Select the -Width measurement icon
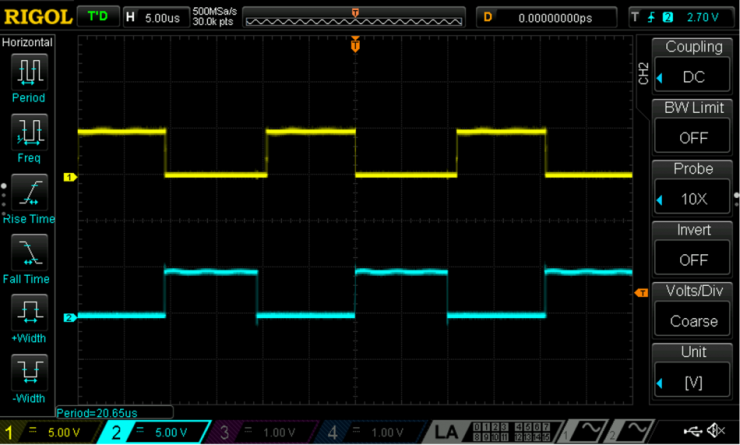Image resolution: width=740 pixels, height=445 pixels. 29,372
